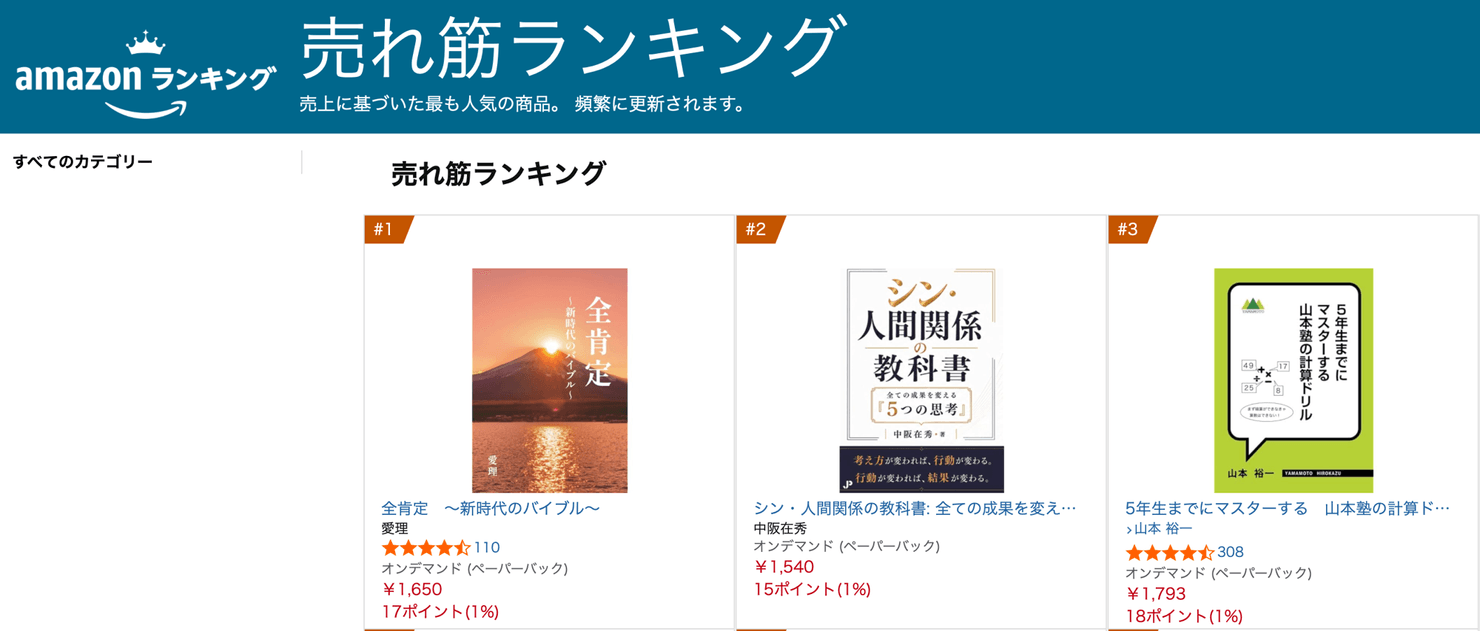Click the ¥1,540 price
The width and height of the screenshot is (1480, 631).
(x=784, y=567)
